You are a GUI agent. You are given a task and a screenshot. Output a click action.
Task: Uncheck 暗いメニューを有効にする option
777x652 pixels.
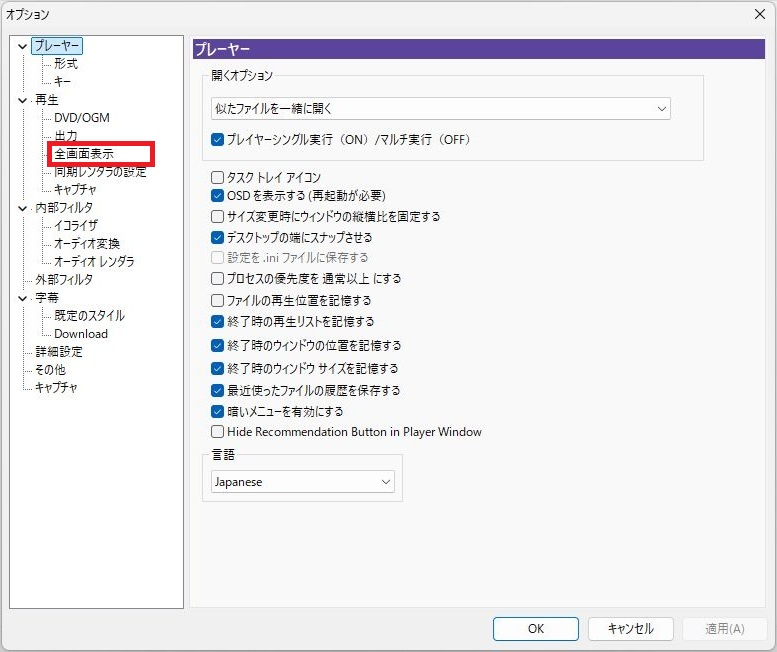218,411
